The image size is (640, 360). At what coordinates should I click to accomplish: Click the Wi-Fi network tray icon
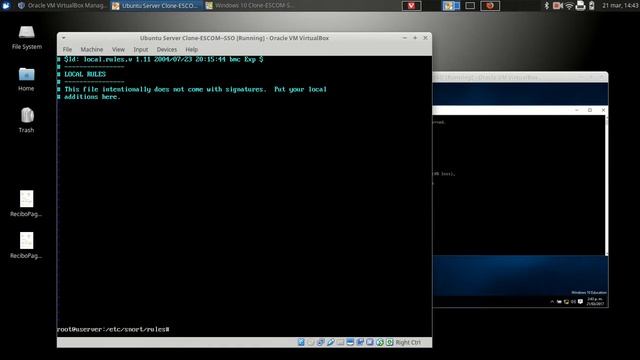point(569,5)
